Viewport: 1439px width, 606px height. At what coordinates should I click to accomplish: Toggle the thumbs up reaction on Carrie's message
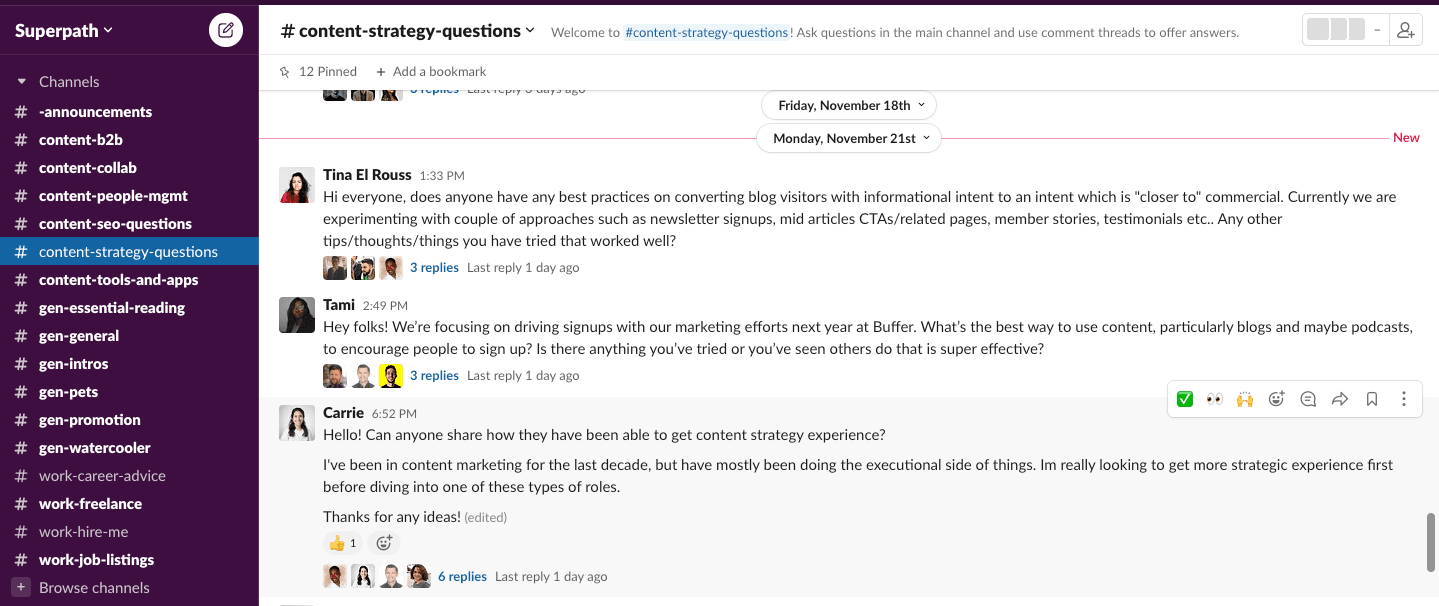pos(342,543)
